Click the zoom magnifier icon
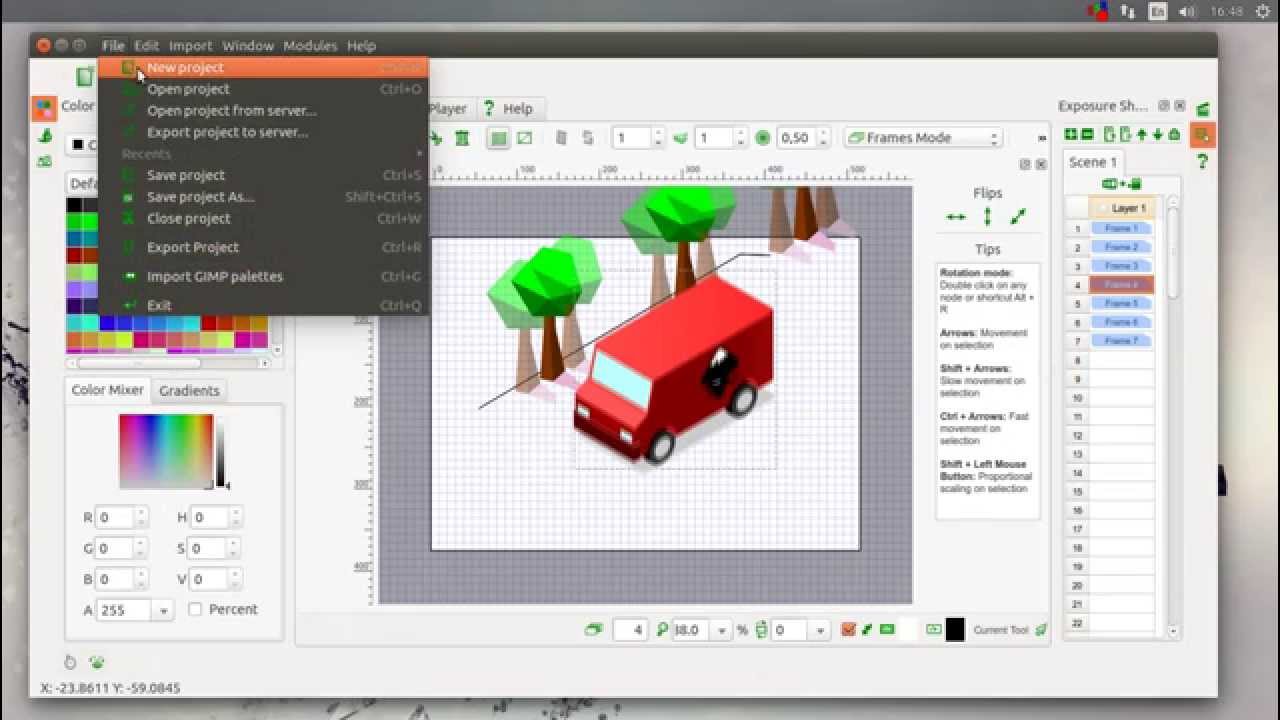This screenshot has width=1280, height=720. click(x=662, y=630)
